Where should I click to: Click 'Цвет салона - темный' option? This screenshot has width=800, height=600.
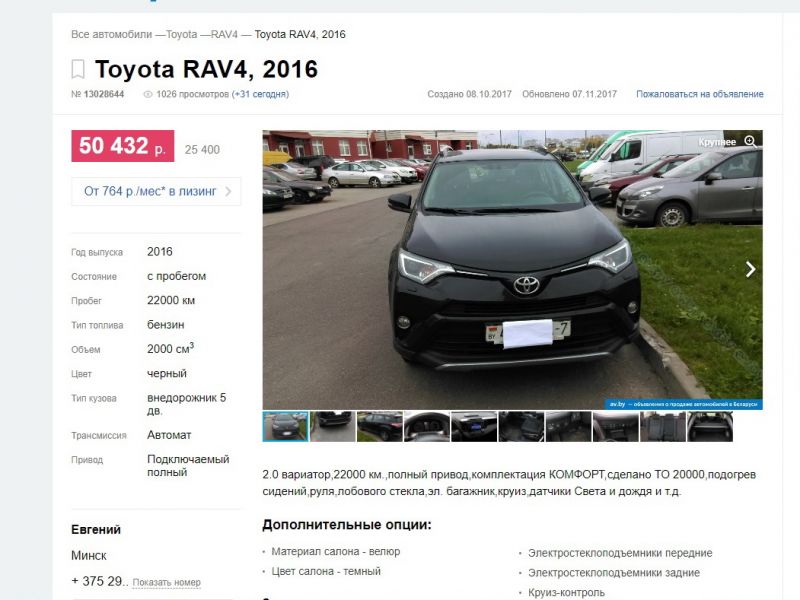[326, 571]
